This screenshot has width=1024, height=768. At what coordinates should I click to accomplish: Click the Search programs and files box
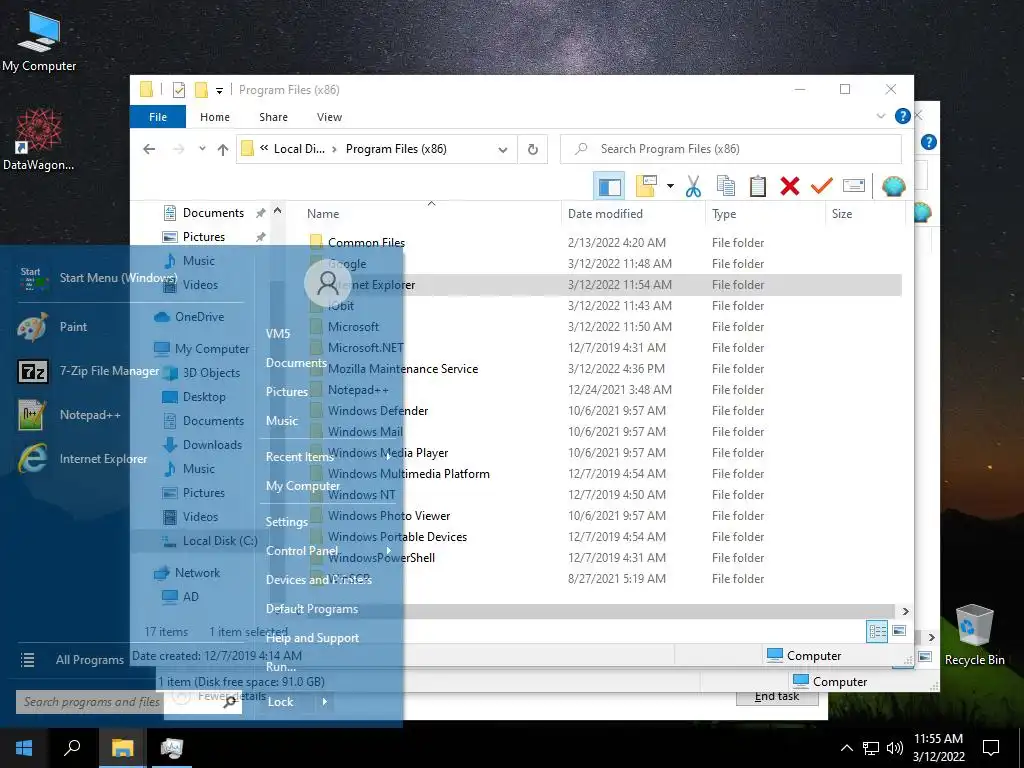point(129,702)
